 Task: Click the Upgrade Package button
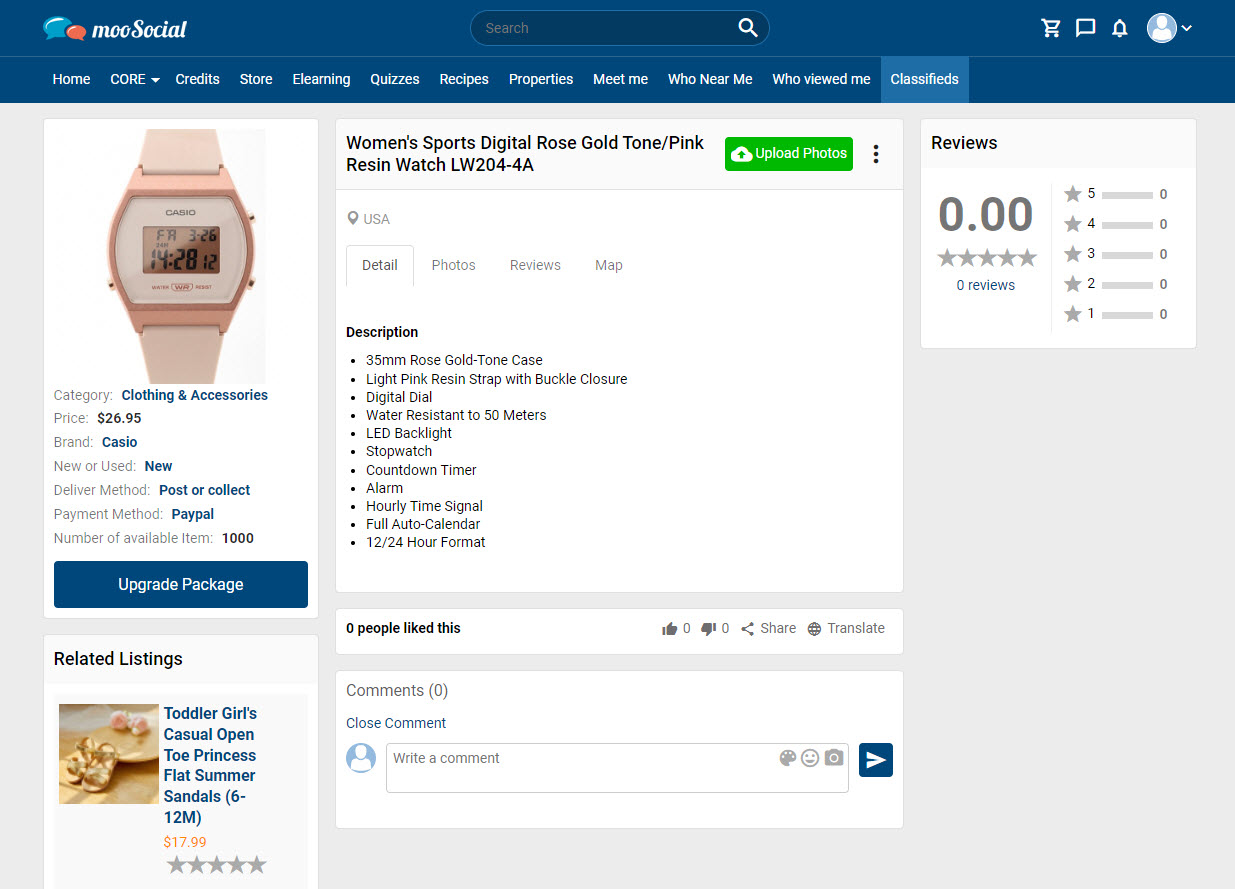pyautogui.click(x=181, y=584)
